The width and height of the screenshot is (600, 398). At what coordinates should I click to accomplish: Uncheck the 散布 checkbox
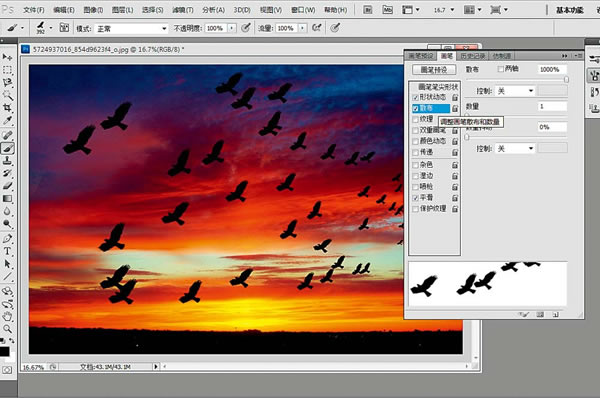416,109
